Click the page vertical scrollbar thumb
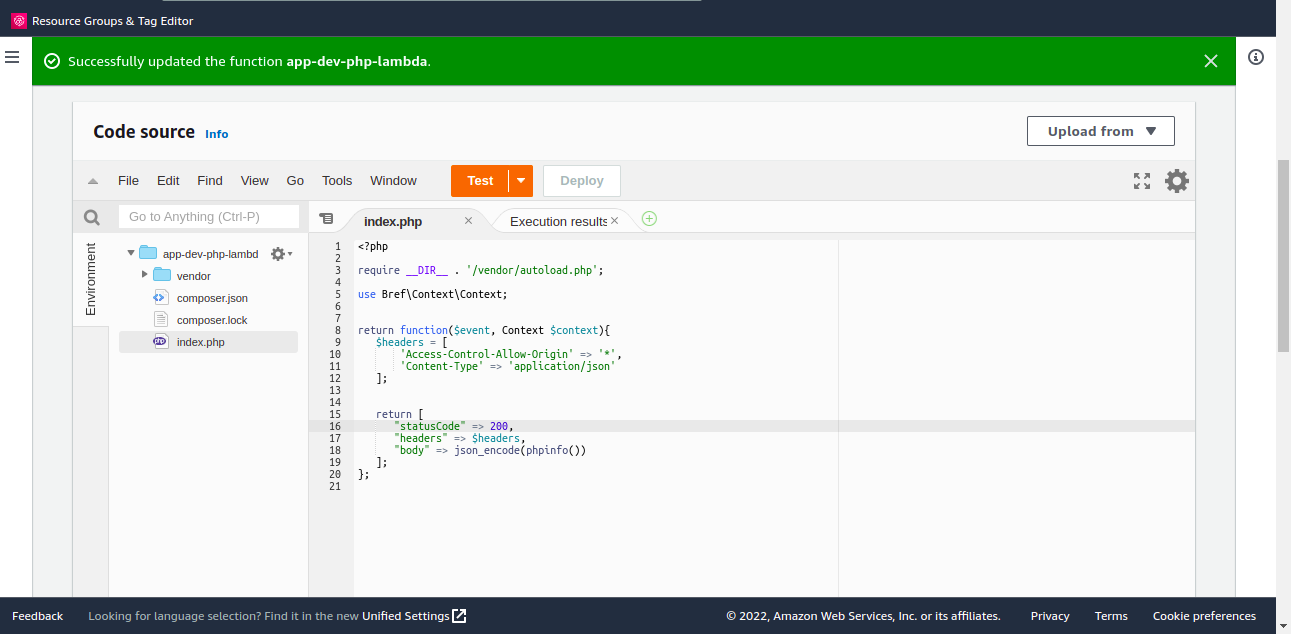This screenshot has width=1291, height=634. [x=1284, y=255]
